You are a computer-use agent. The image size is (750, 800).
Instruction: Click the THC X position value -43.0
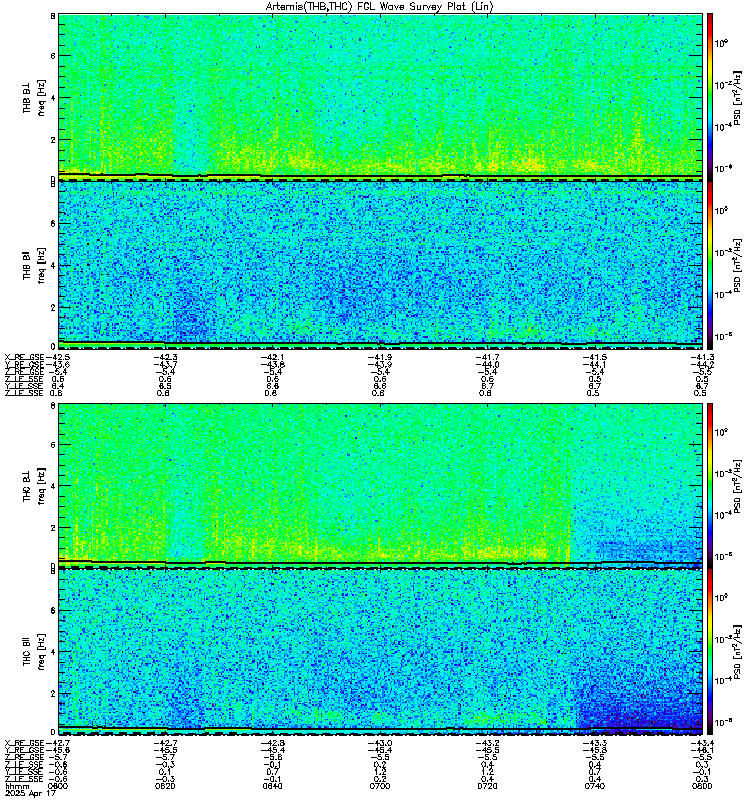380,743
